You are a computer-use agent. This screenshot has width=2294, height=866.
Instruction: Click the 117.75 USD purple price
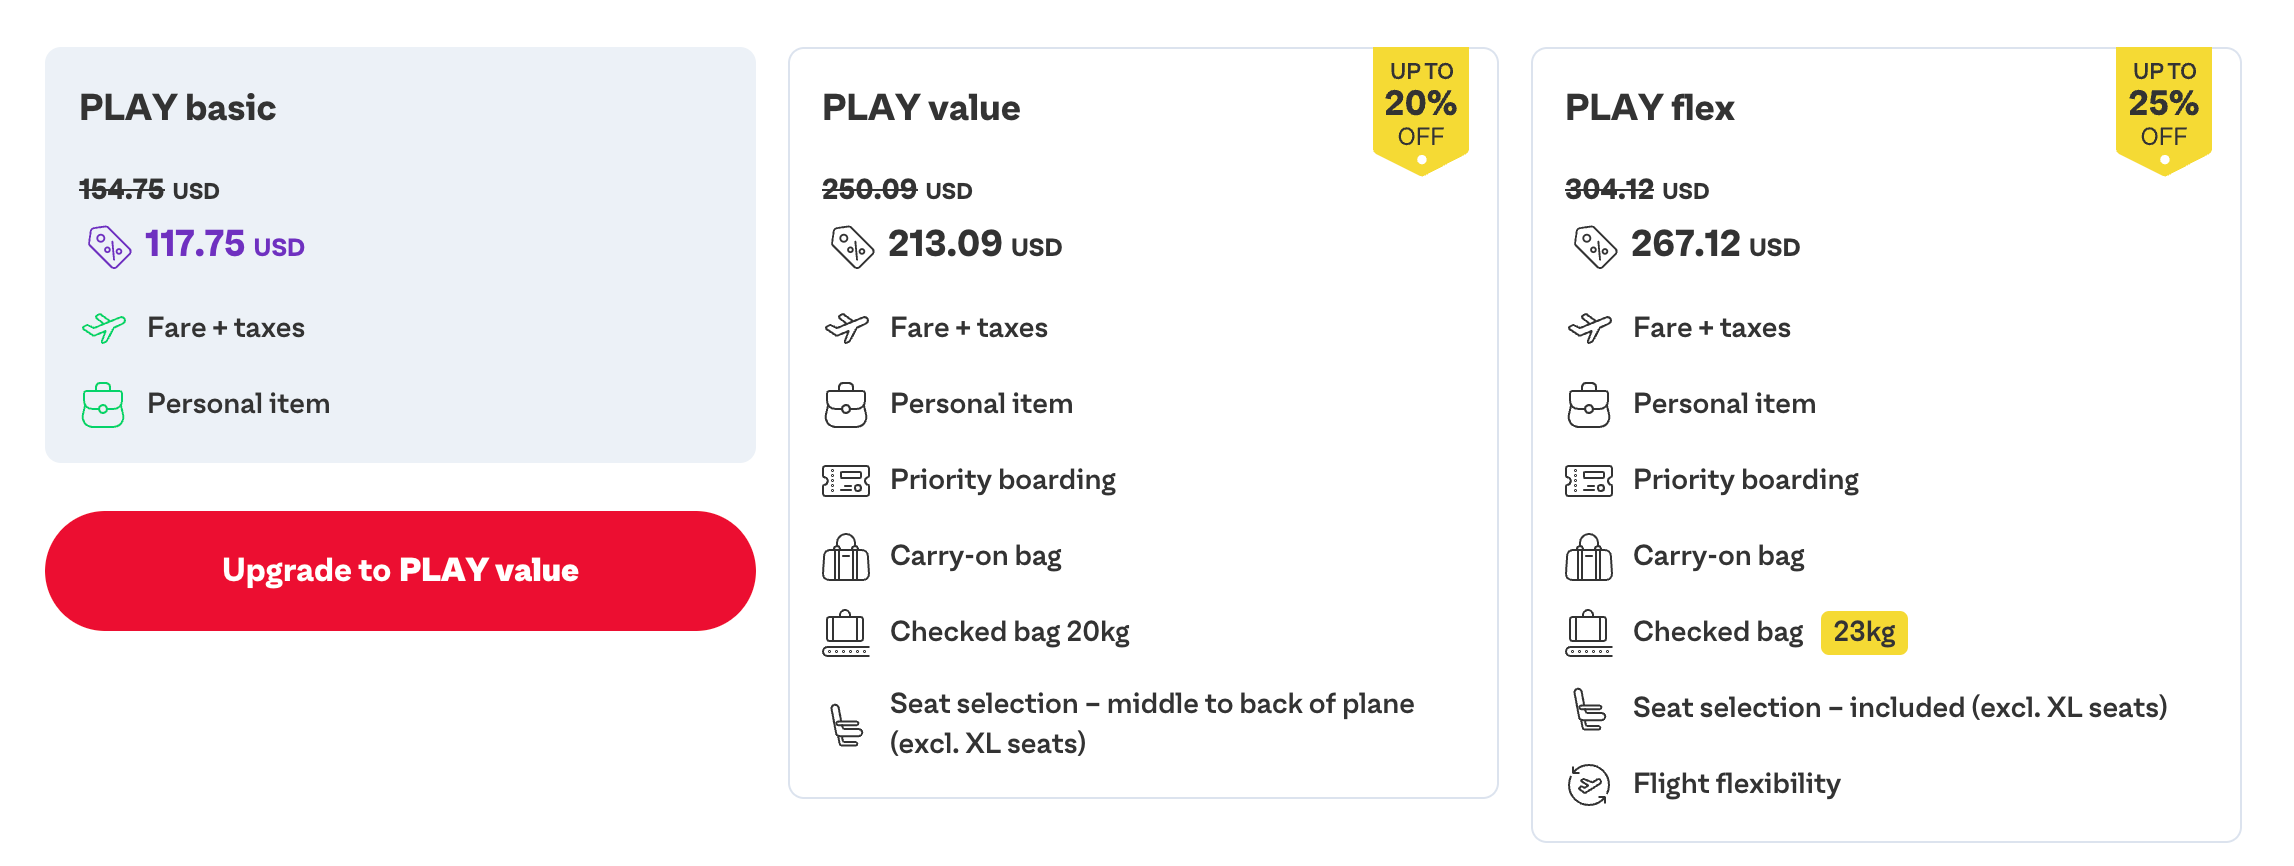coord(225,244)
